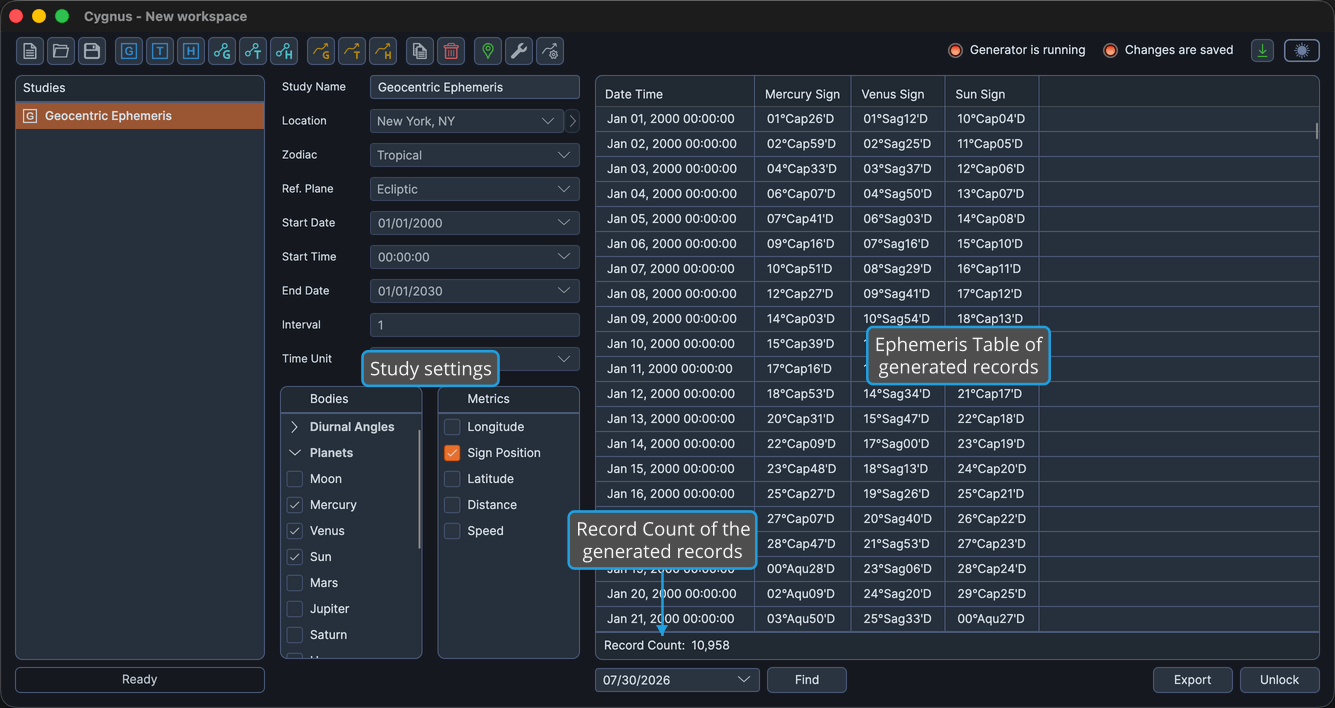
Task: Click the Venus Sign column header
Action: click(x=898, y=94)
